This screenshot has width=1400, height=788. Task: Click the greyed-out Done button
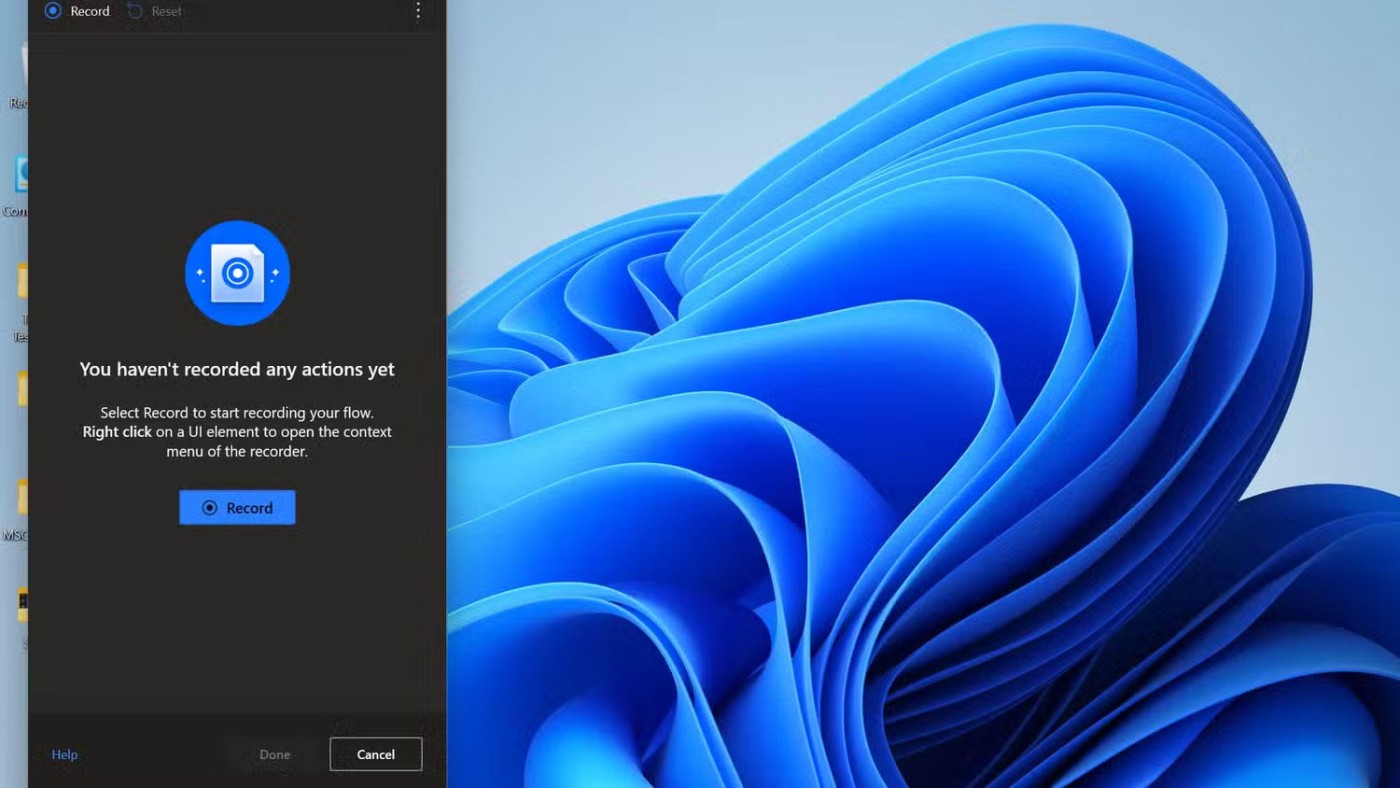point(274,754)
